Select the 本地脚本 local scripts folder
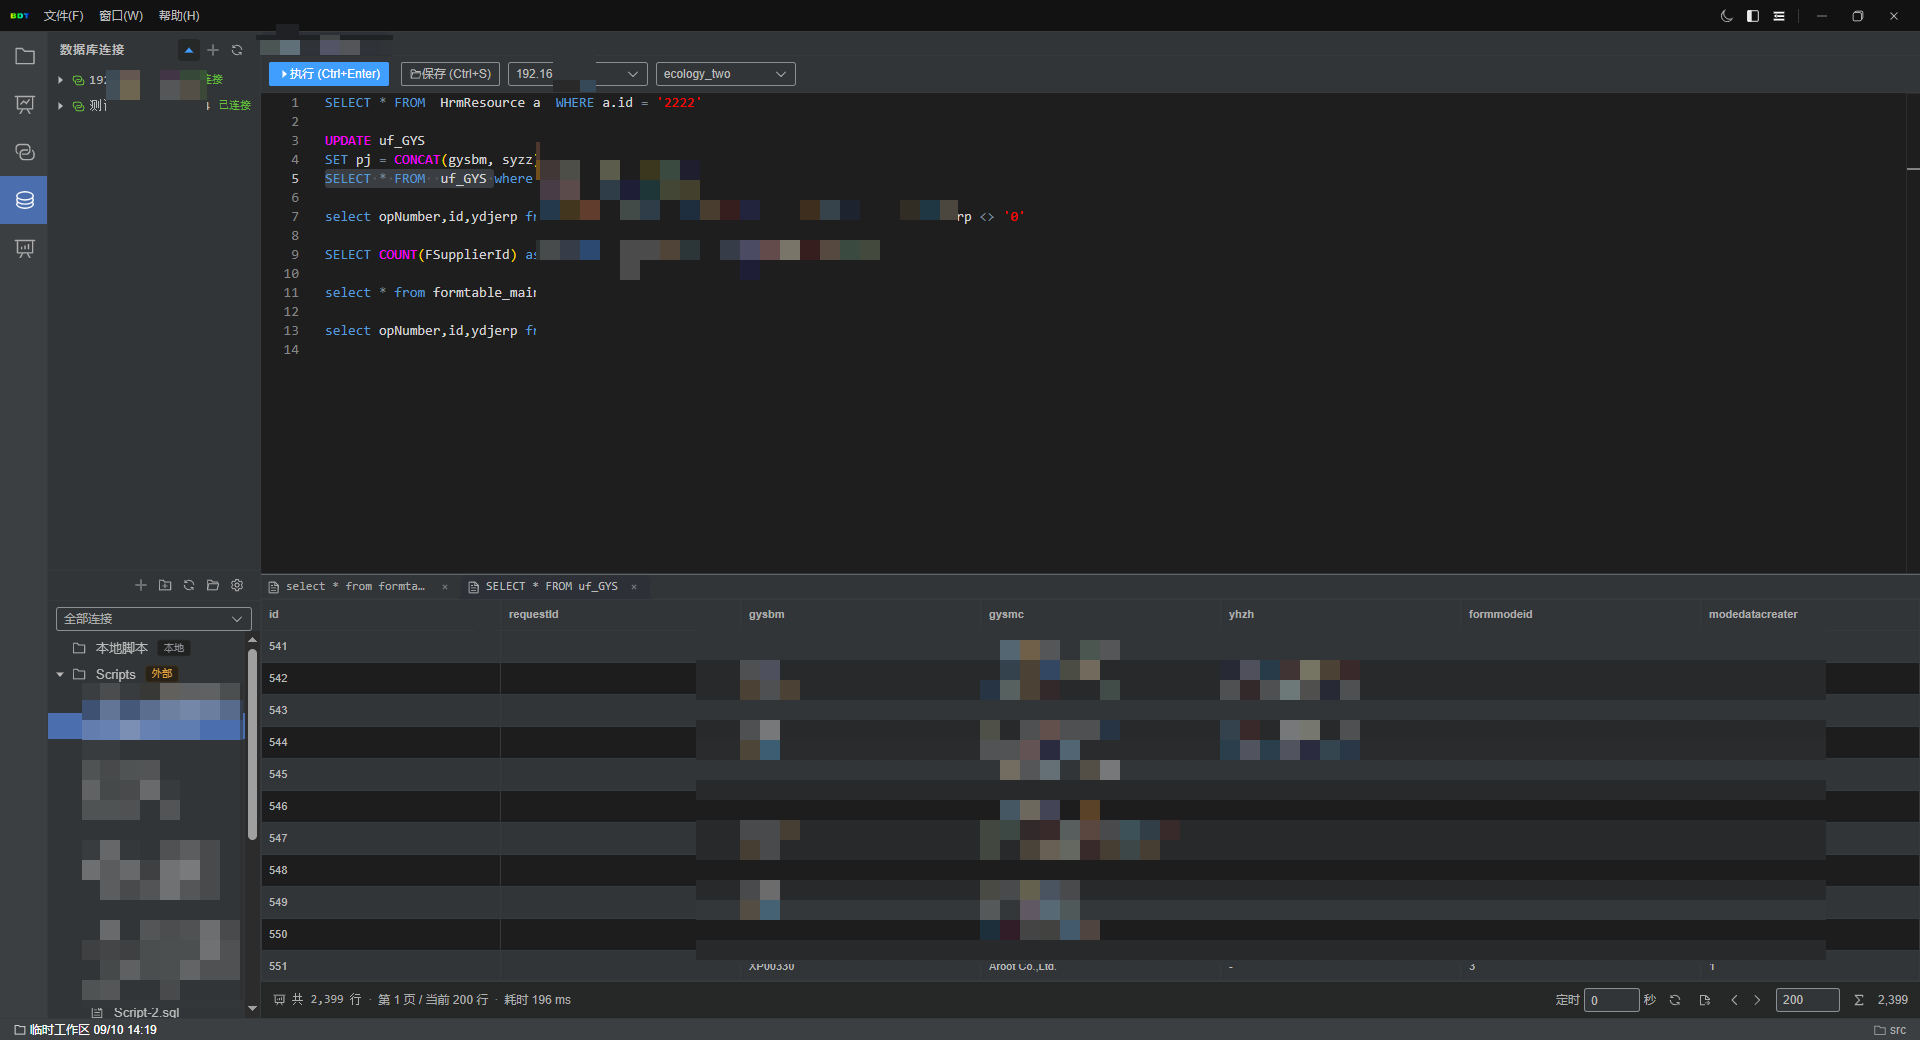 click(x=121, y=648)
